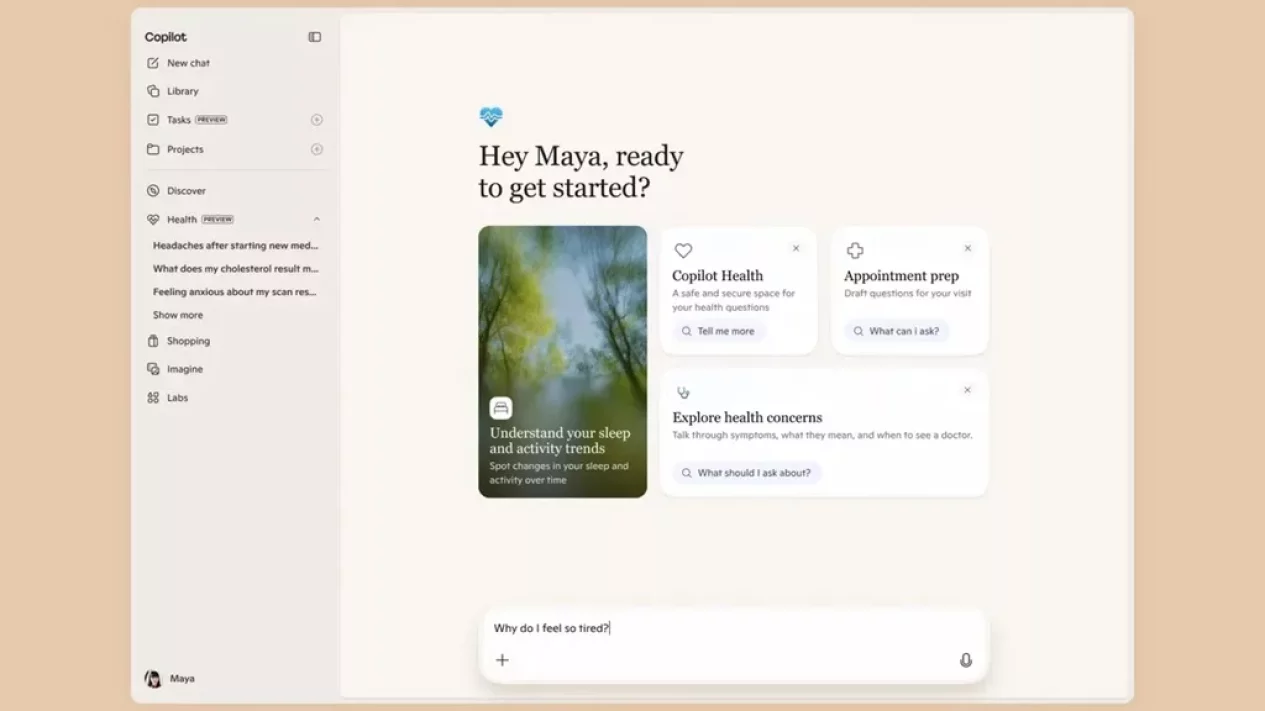Click the Appointment prep card title
This screenshot has height=711, width=1265.
tap(901, 276)
